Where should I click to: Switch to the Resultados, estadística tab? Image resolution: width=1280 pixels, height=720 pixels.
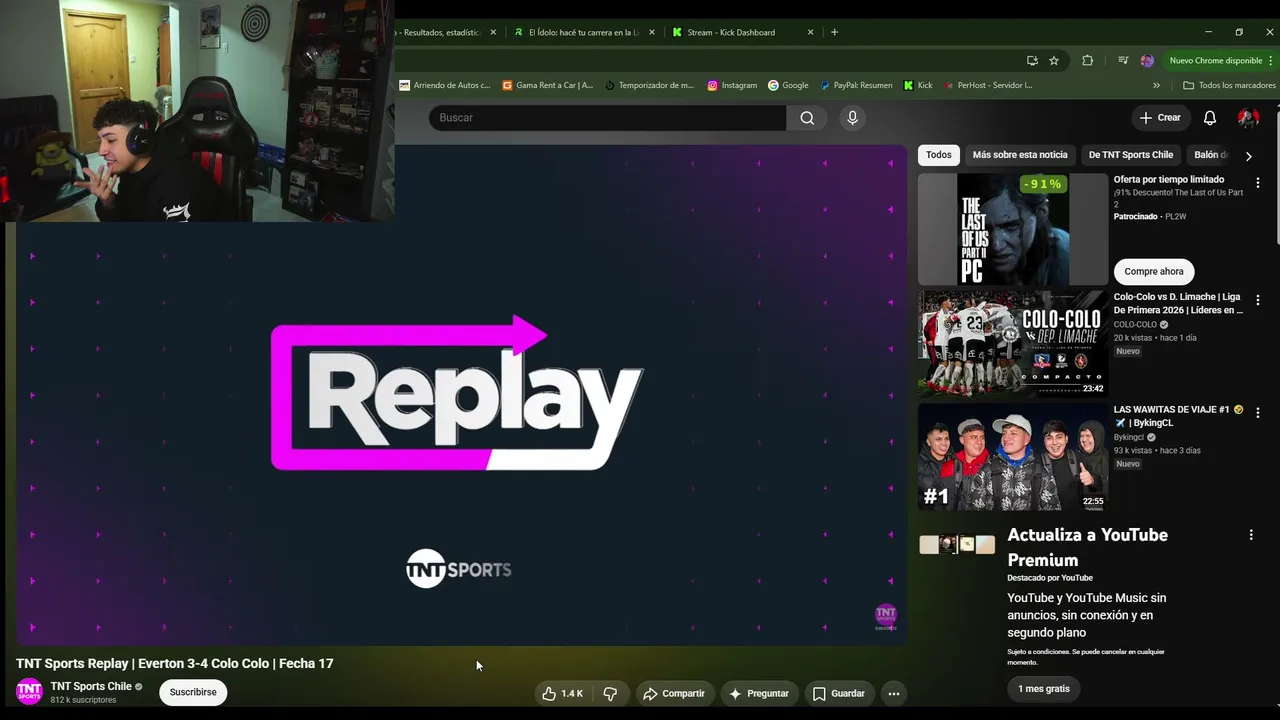tap(442, 32)
